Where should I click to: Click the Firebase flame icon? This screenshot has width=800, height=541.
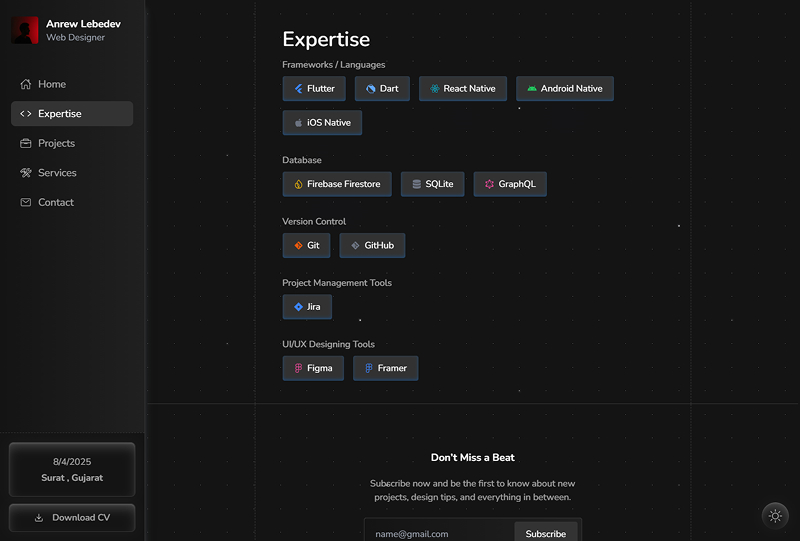298,184
